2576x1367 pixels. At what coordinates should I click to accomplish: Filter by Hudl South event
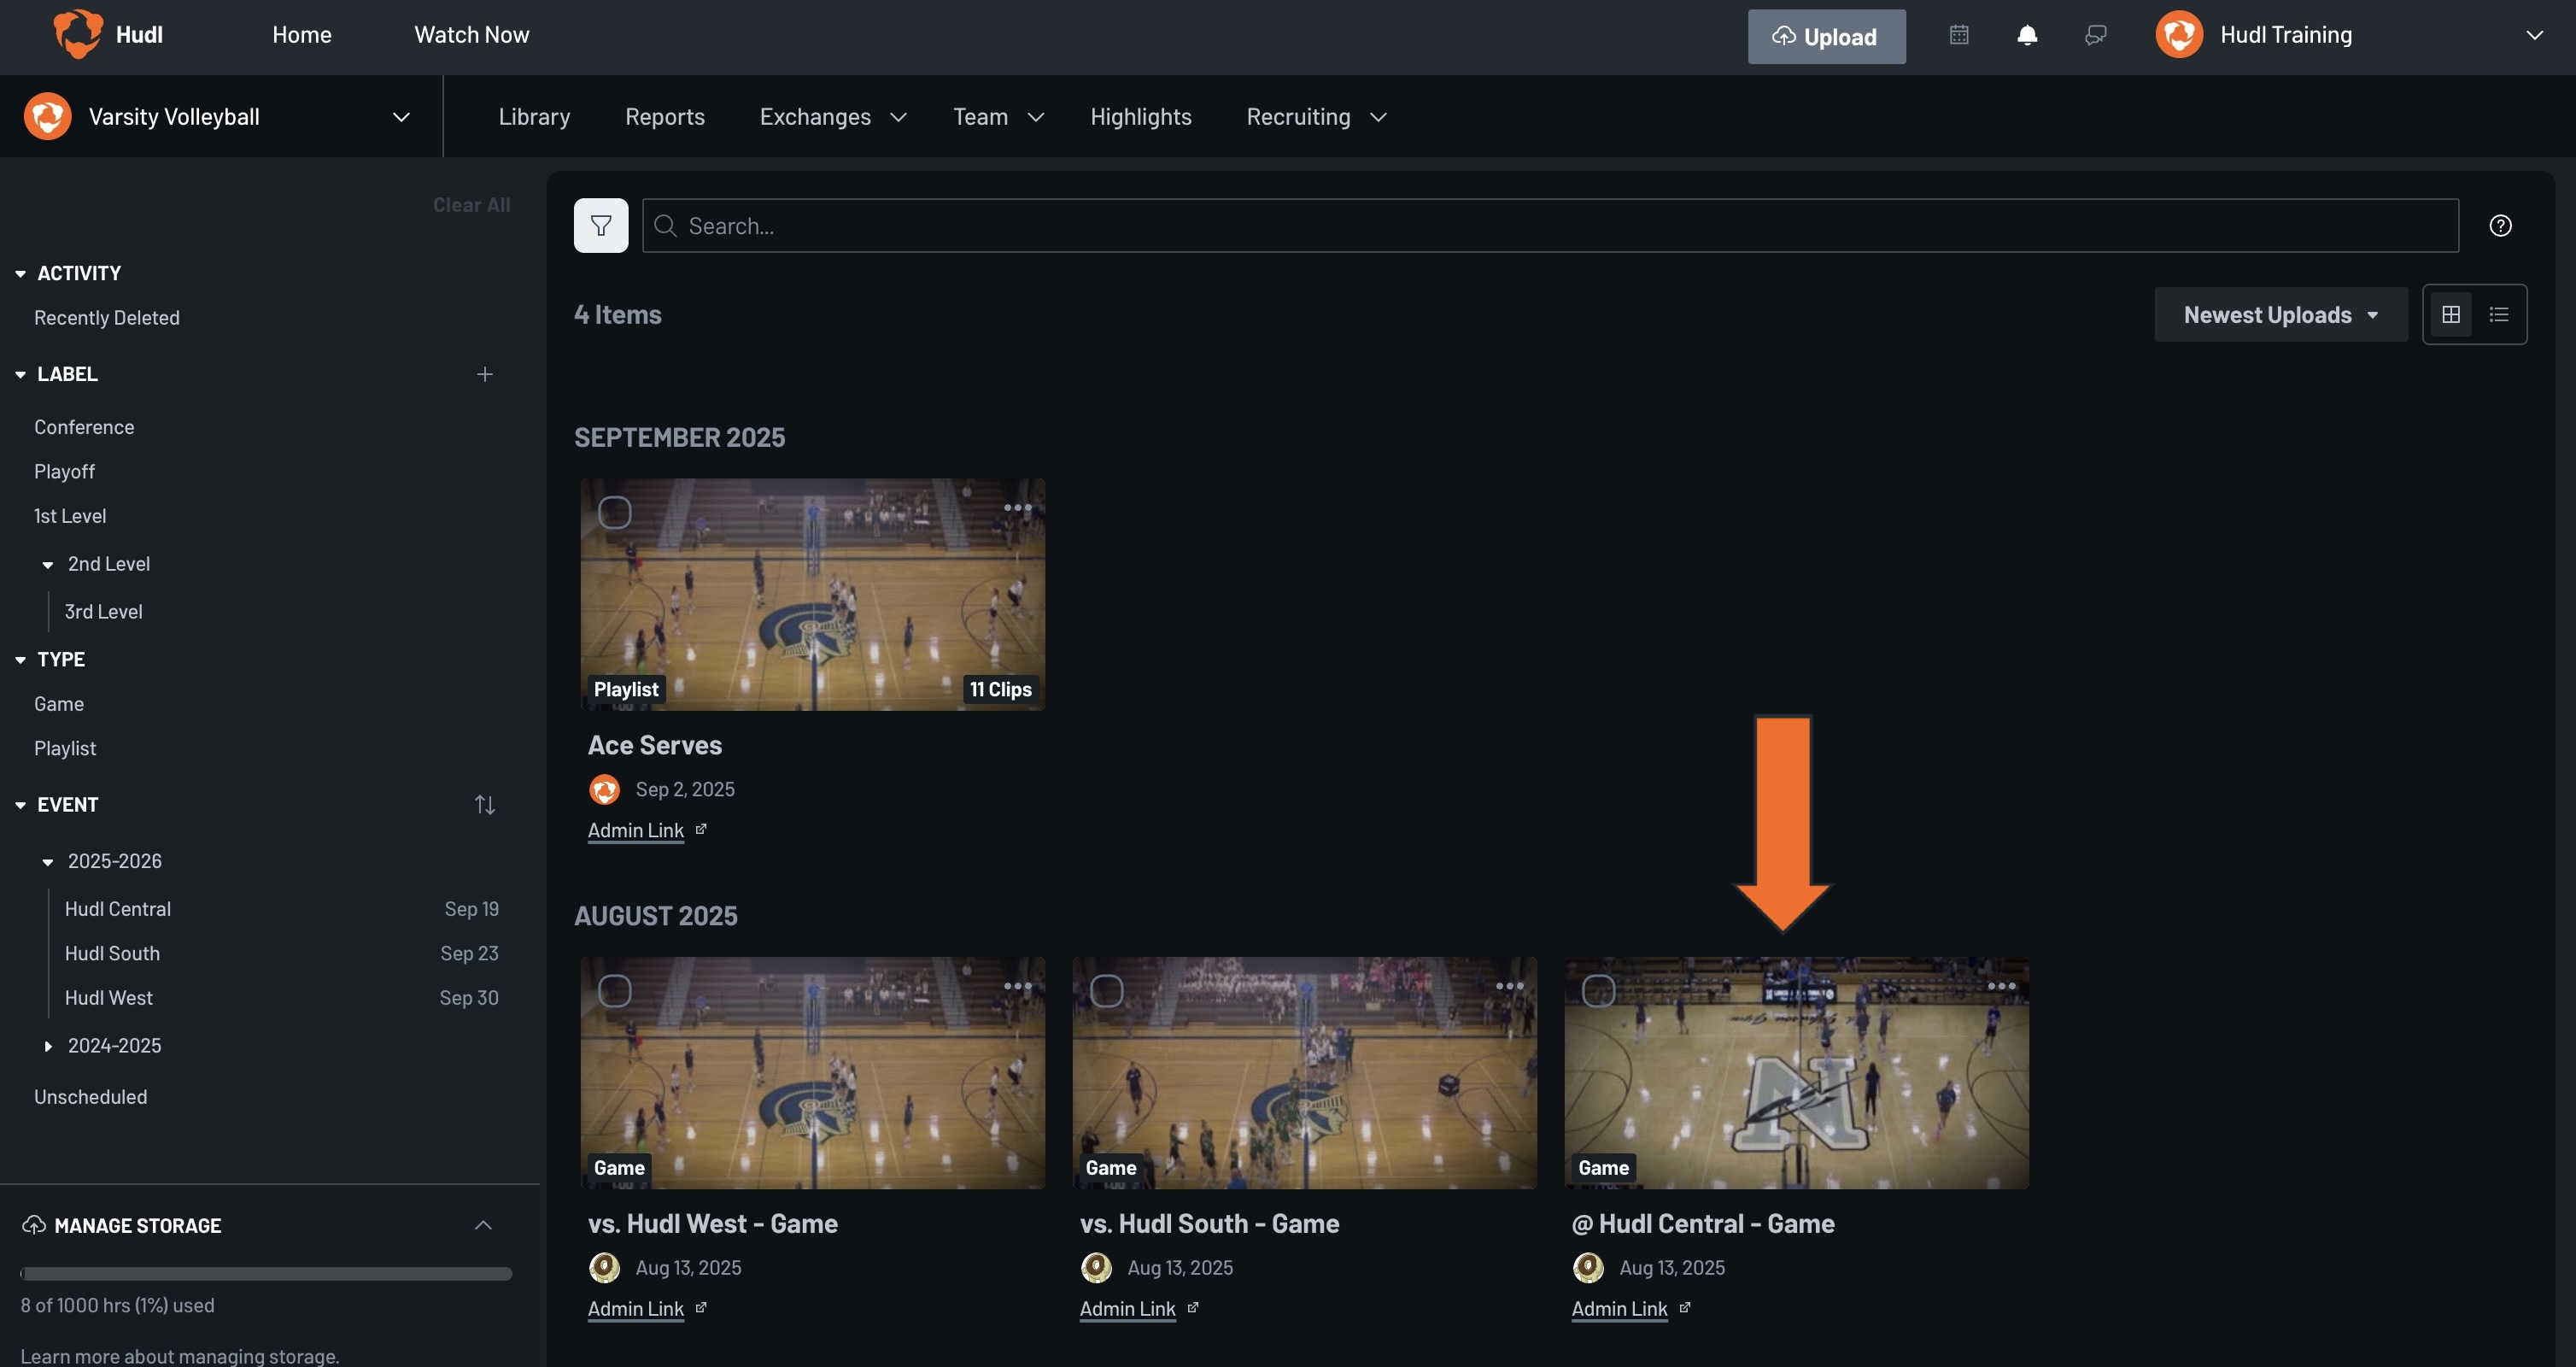click(112, 953)
